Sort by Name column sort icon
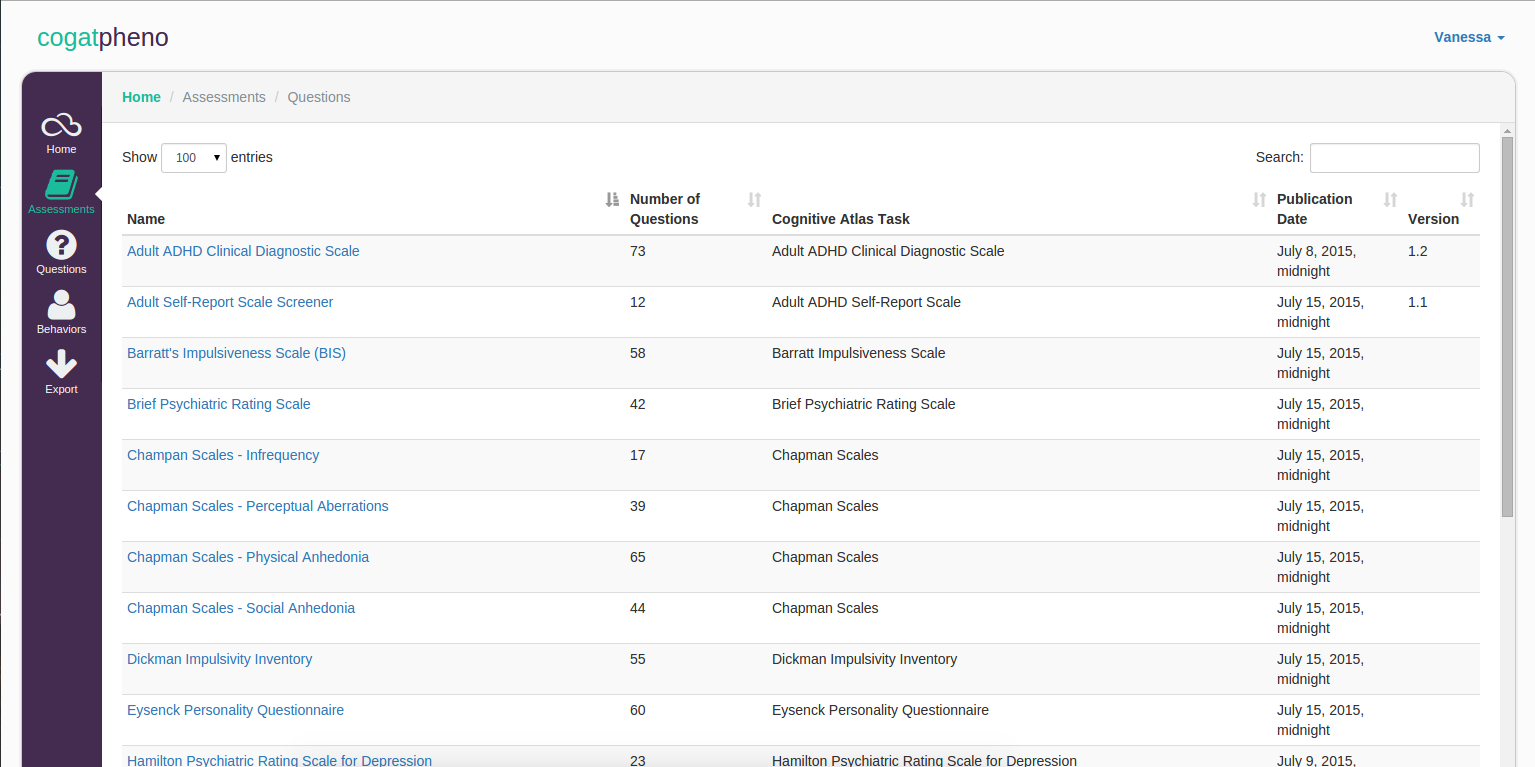Viewport: 1535px width, 767px height. (x=613, y=200)
